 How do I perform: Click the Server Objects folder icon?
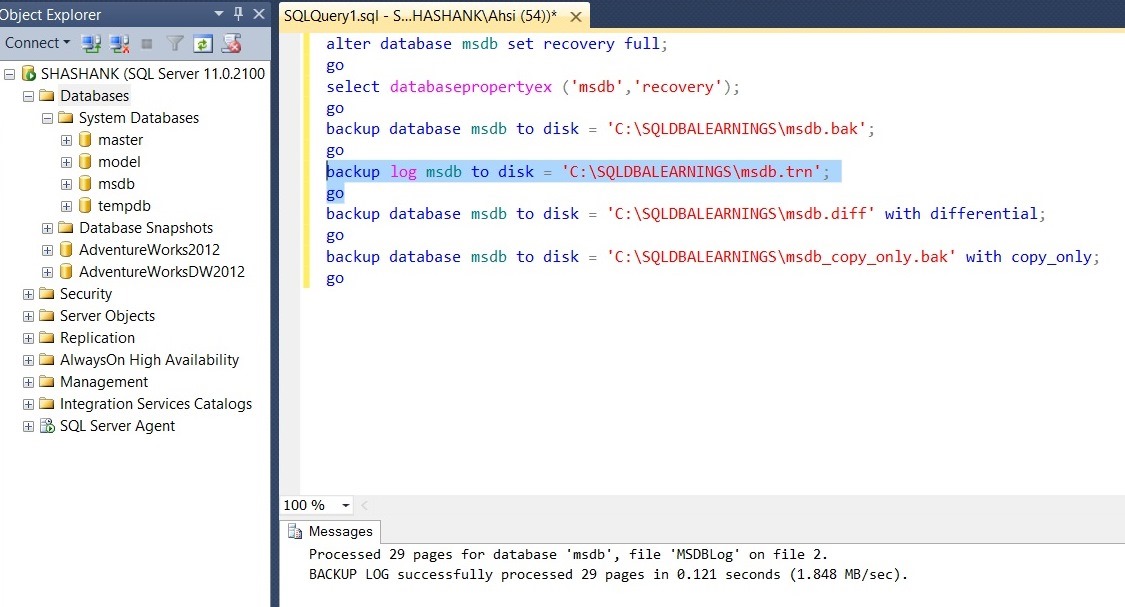click(47, 316)
